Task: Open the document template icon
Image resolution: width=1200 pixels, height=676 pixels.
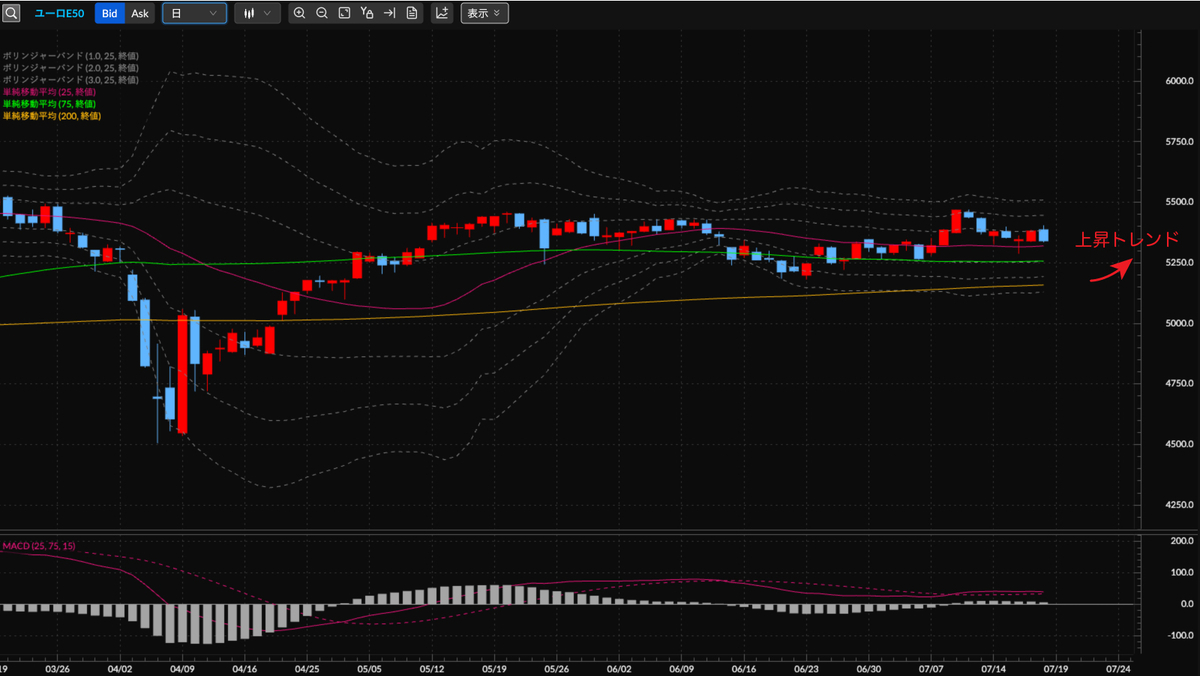Action: [411, 14]
